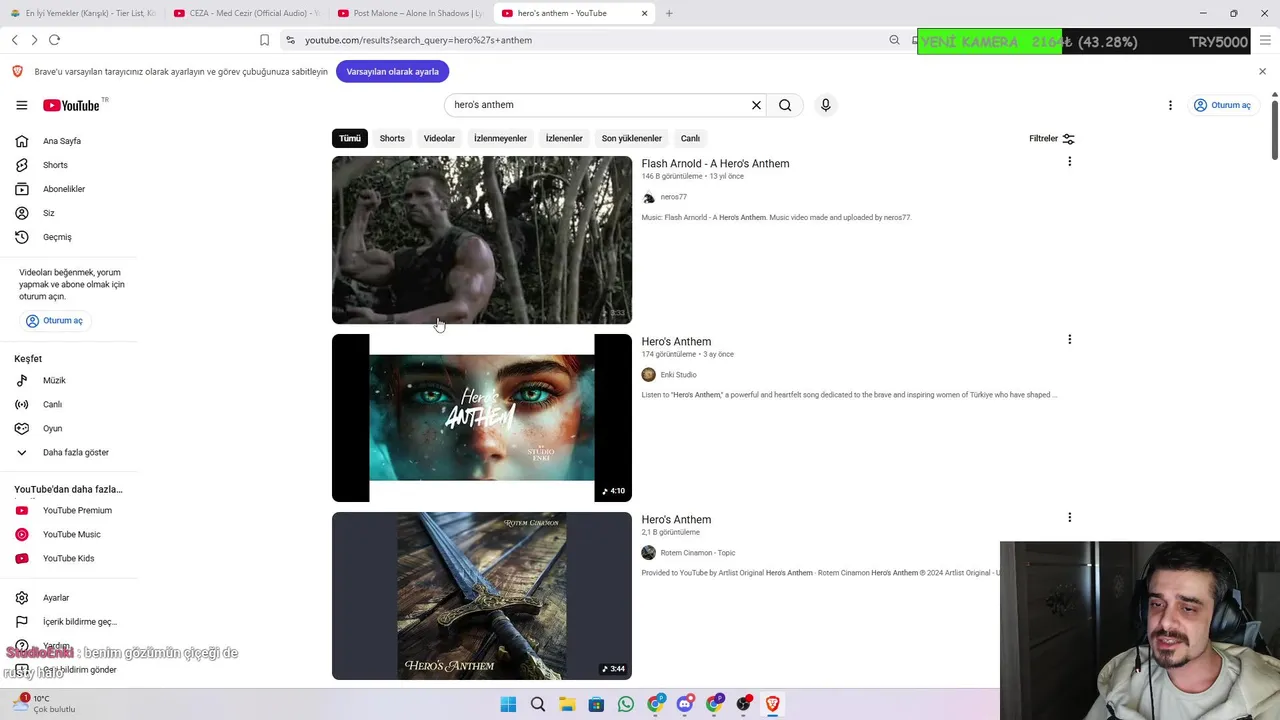Open Brave browser main menu
Image resolution: width=1280 pixels, height=720 pixels.
click(1265, 40)
